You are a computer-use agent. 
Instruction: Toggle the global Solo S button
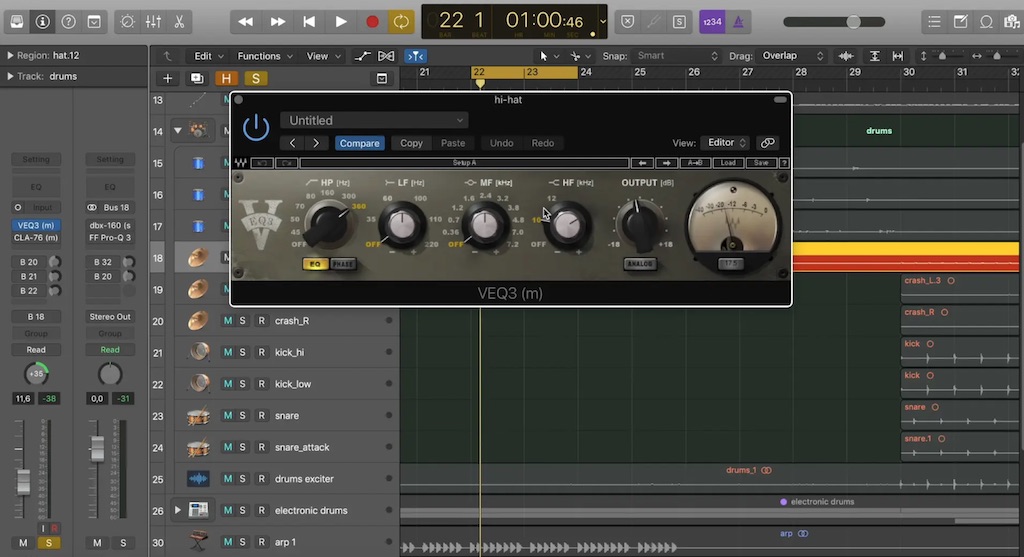255,78
